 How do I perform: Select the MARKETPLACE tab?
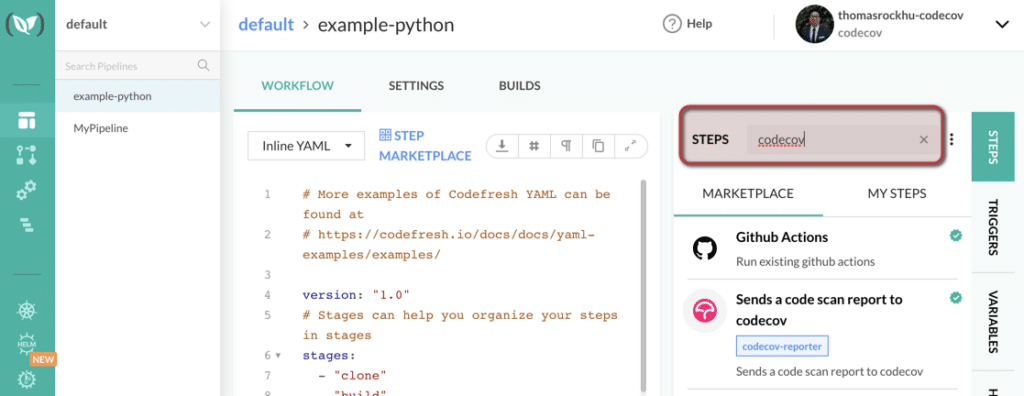pyautogui.click(x=748, y=193)
